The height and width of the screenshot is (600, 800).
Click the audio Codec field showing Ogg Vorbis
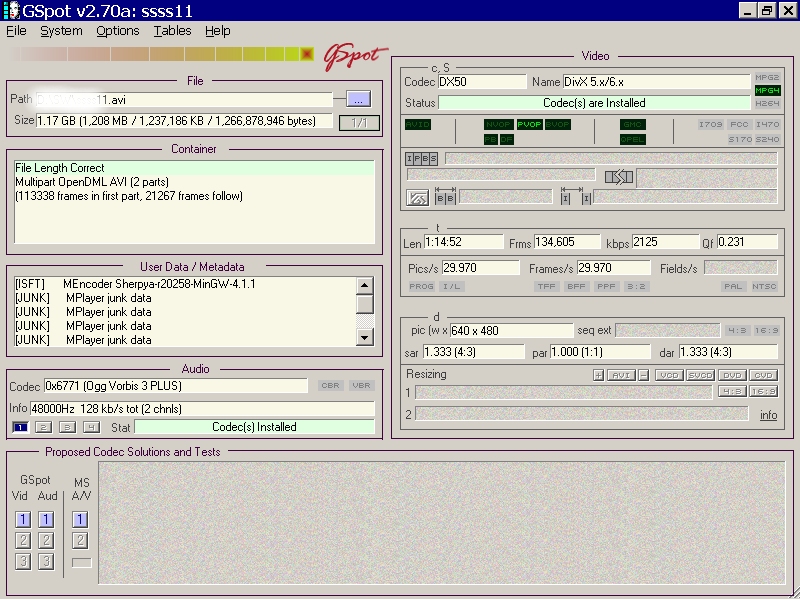coord(176,386)
